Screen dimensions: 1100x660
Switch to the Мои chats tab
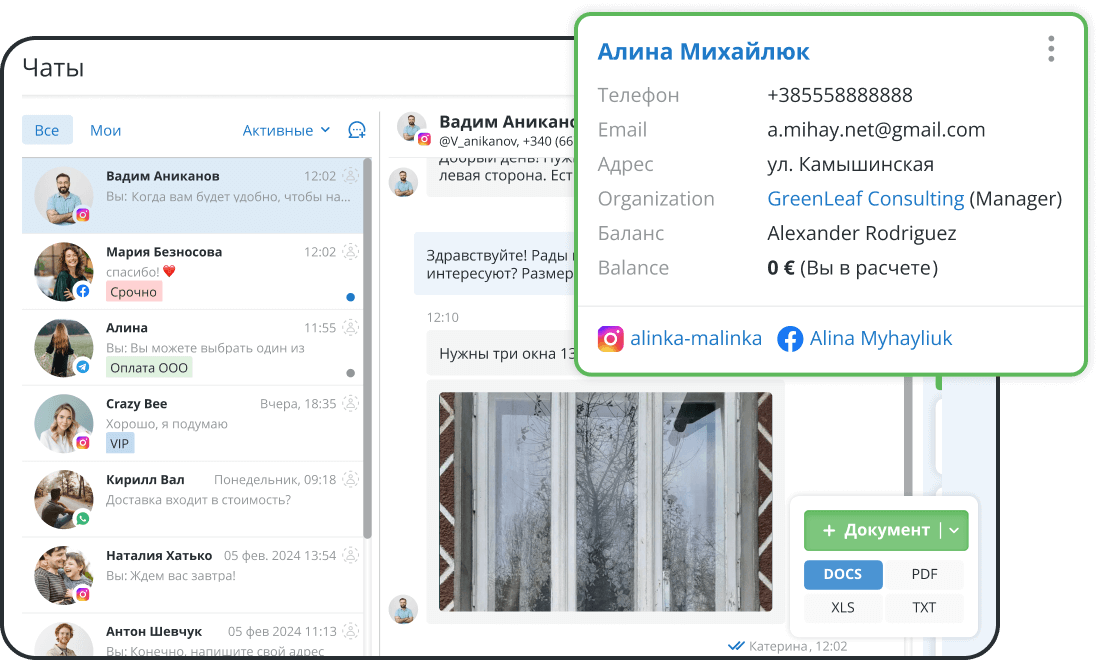[x=105, y=130]
